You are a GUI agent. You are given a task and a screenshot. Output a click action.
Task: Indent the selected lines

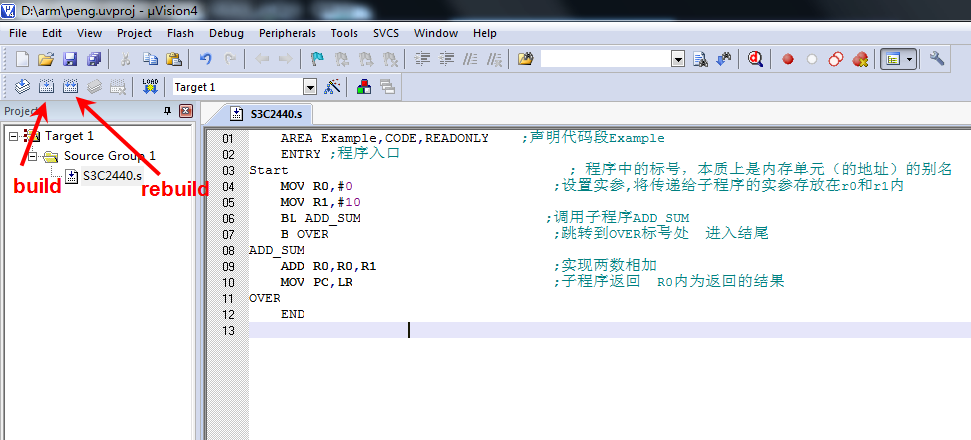[x=423, y=59]
